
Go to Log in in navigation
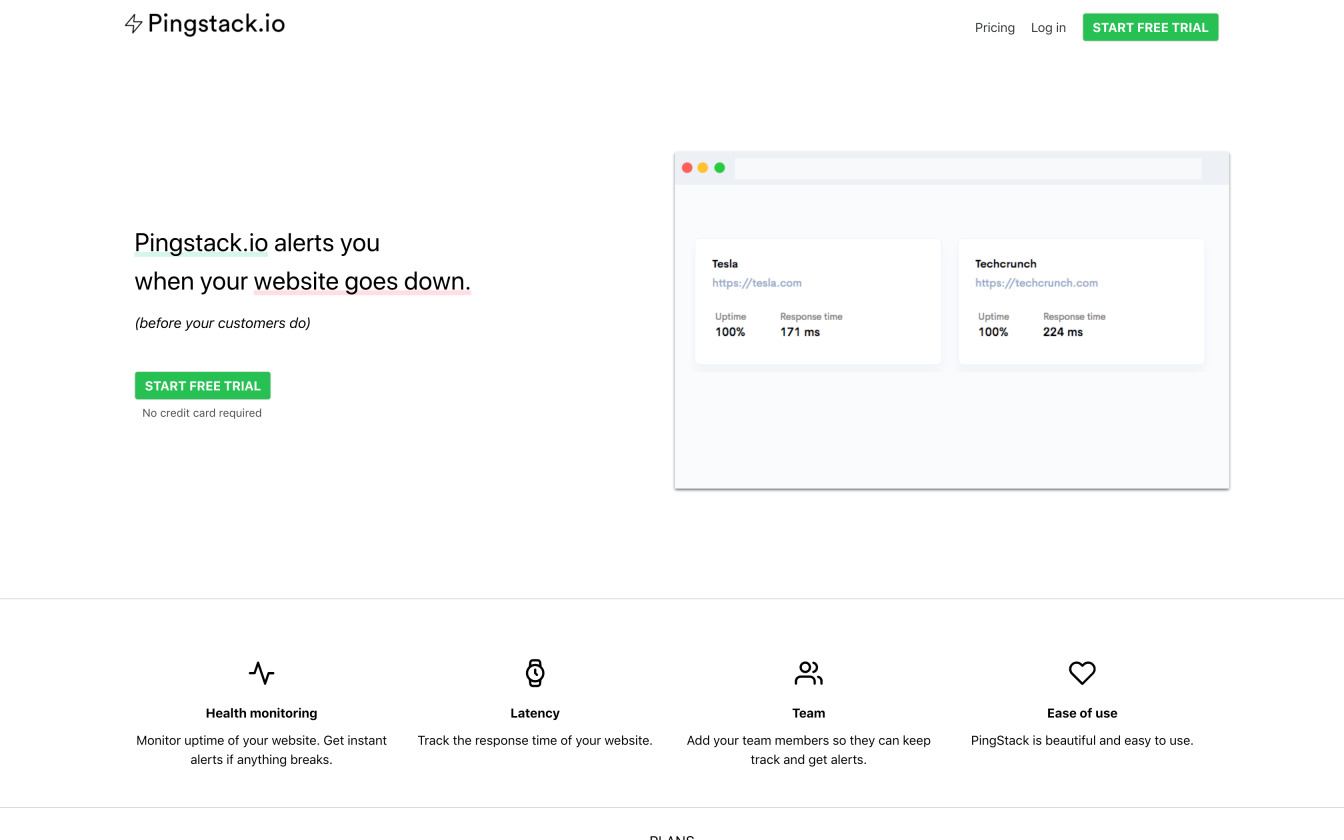click(1048, 28)
